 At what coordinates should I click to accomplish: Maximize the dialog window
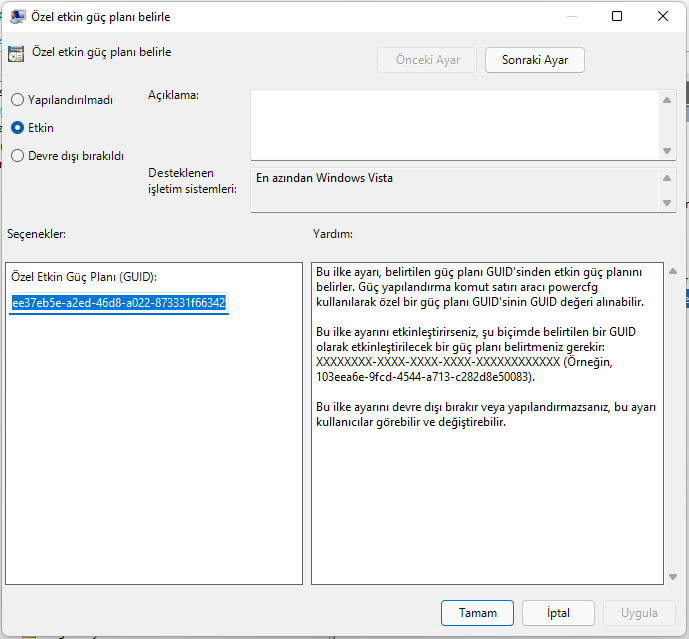[x=617, y=16]
